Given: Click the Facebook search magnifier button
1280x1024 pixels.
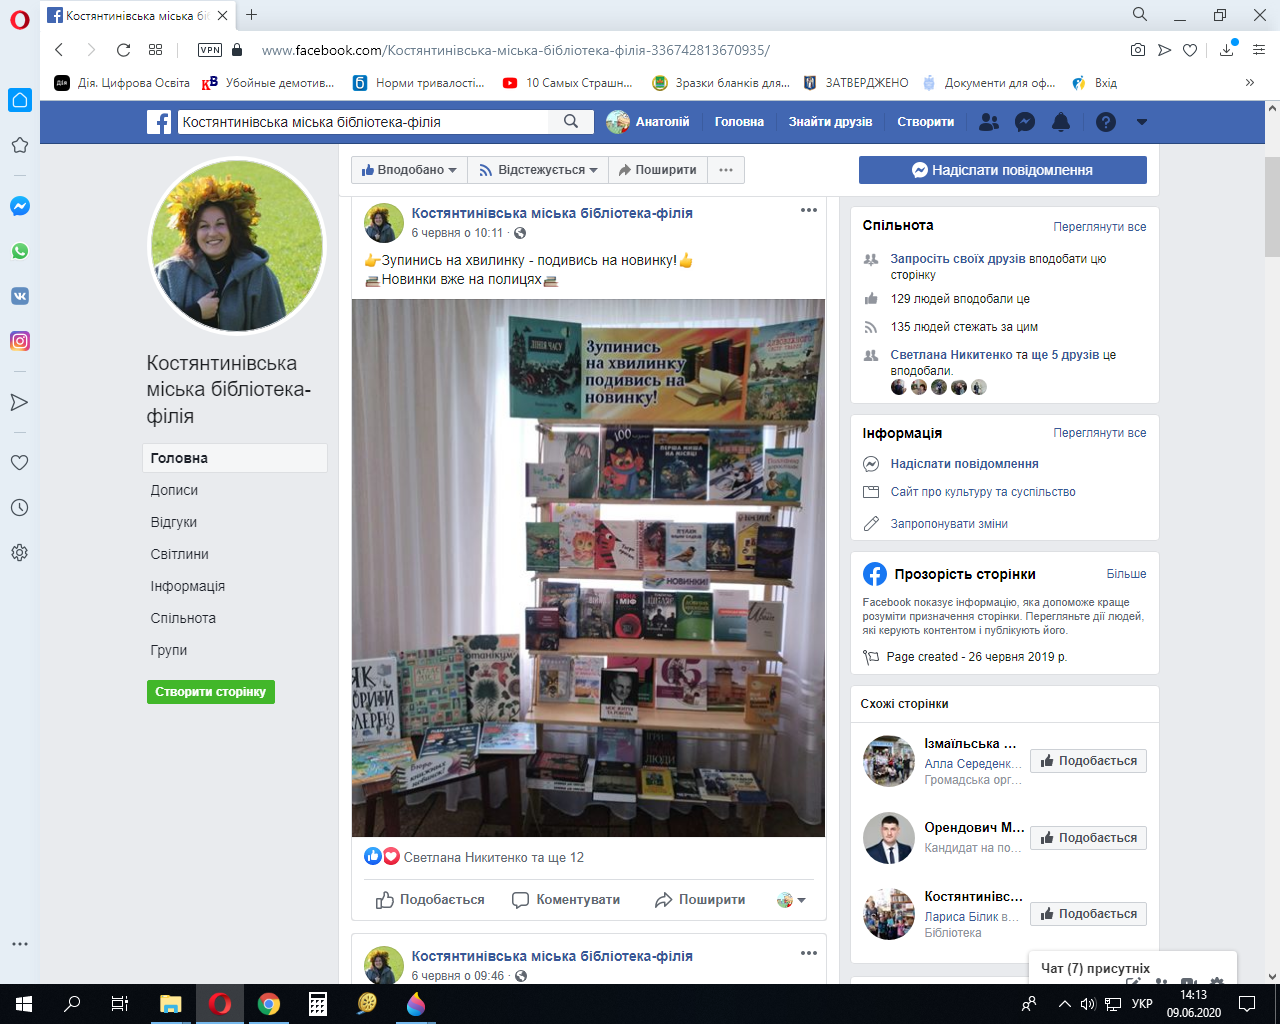Looking at the screenshot, I should pos(571,122).
